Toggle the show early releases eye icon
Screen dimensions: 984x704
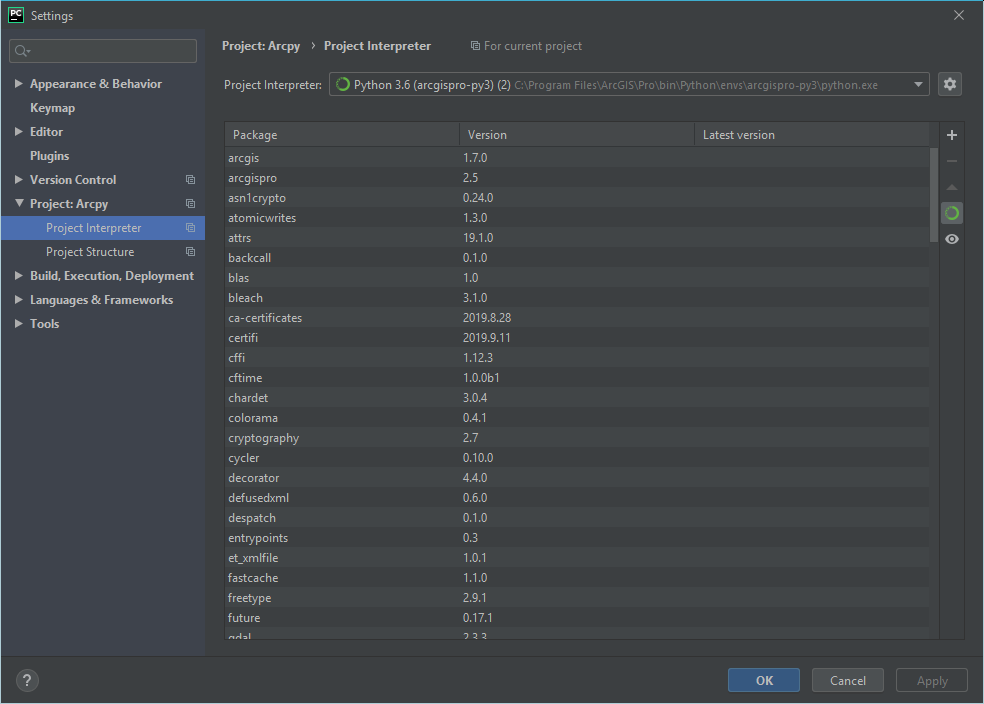951,239
